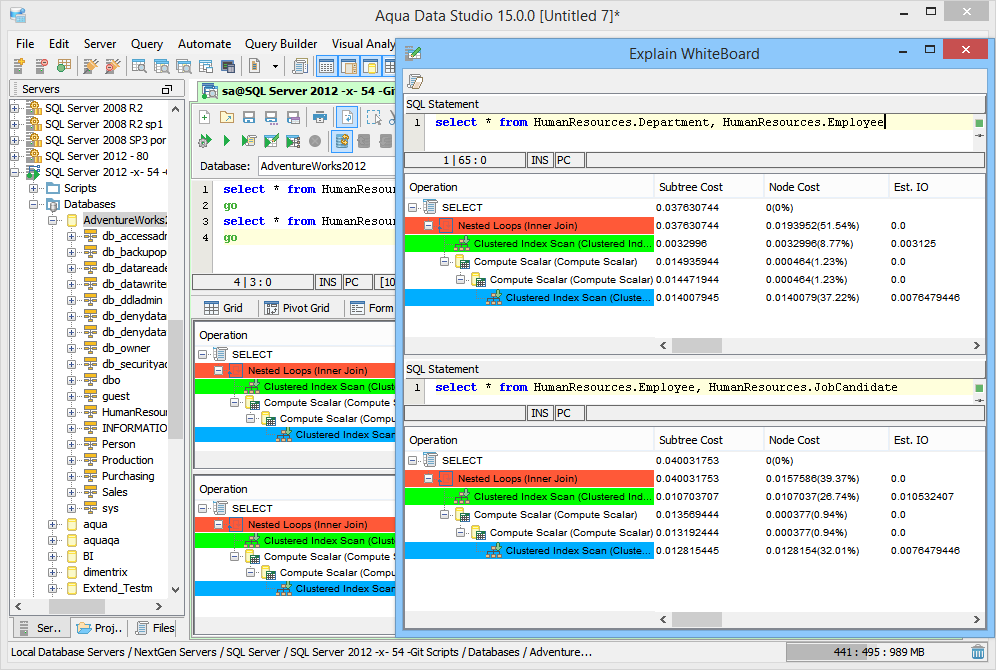Viewport: 996px width, 670px height.
Task: Open the File menu
Action: point(25,44)
